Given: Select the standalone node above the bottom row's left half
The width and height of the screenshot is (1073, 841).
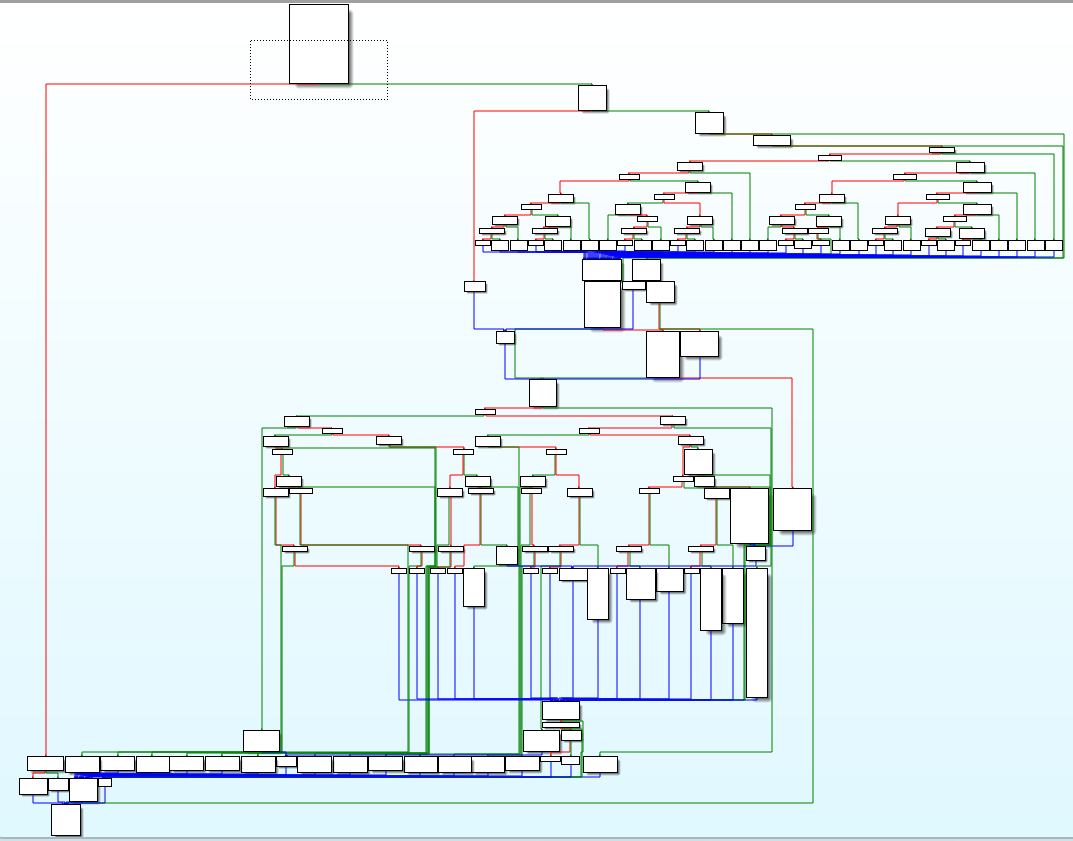Looking at the screenshot, I should click(261, 740).
